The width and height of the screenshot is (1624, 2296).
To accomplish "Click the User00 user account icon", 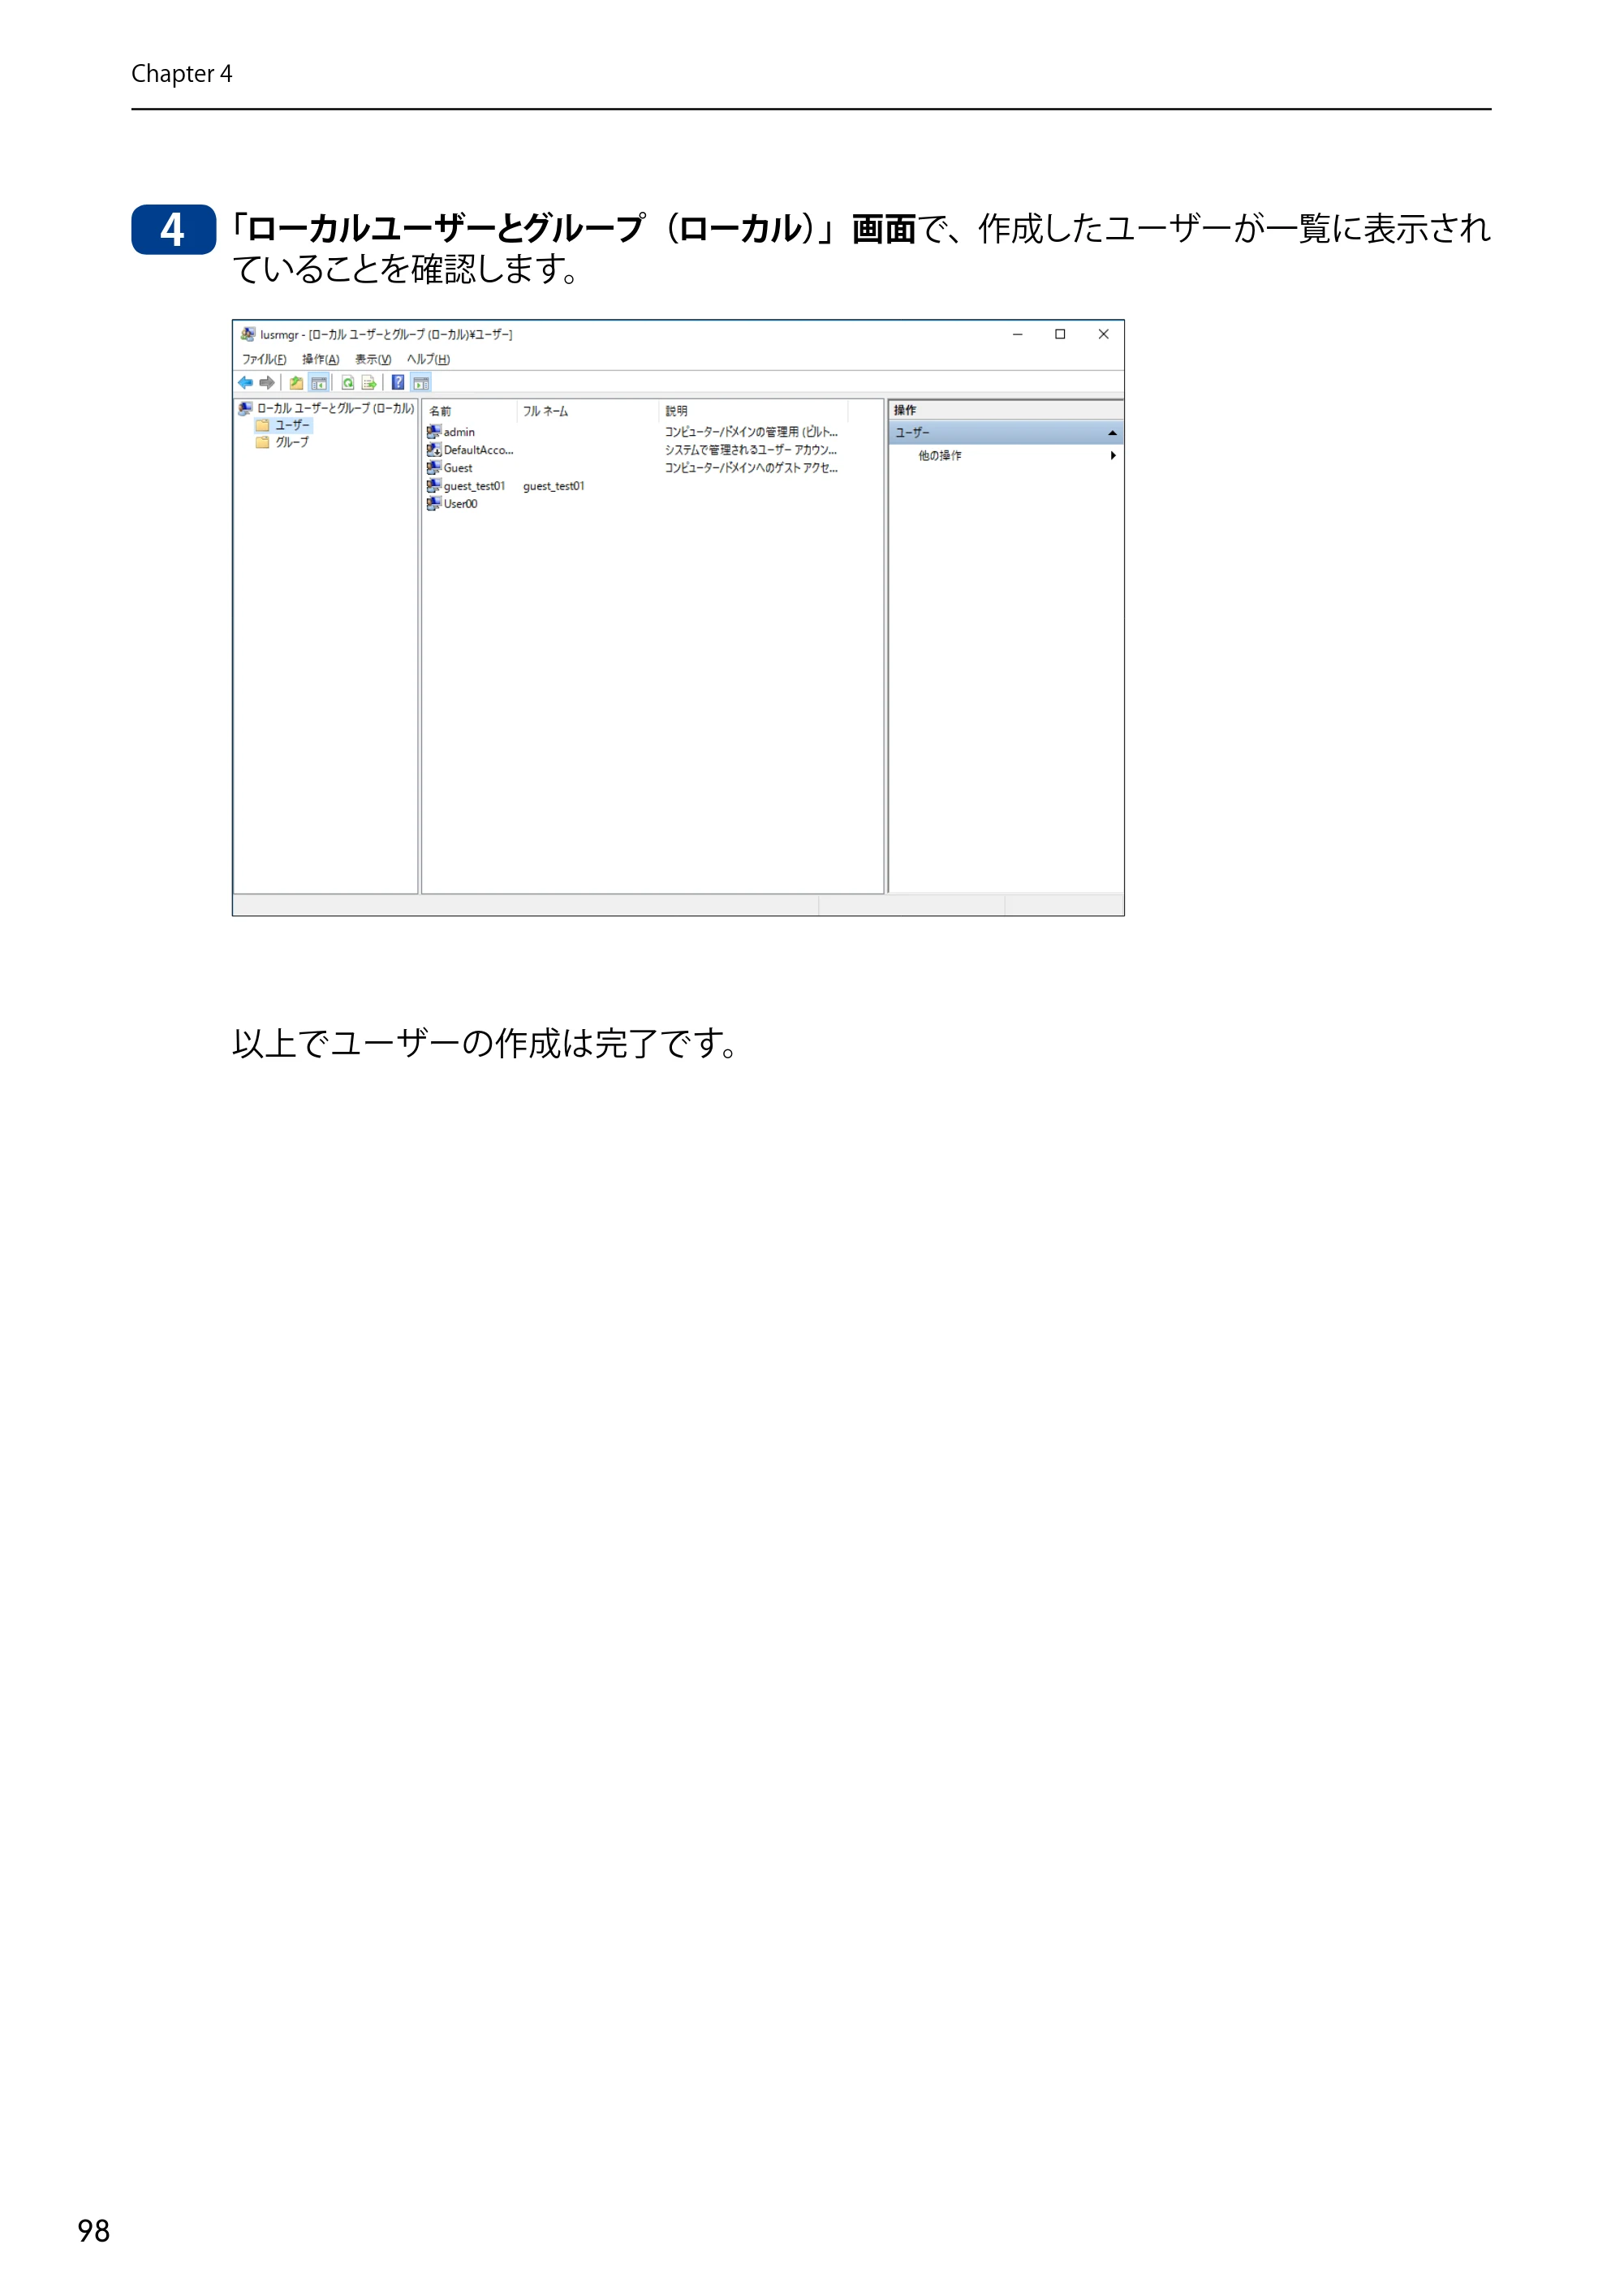I will [x=434, y=504].
